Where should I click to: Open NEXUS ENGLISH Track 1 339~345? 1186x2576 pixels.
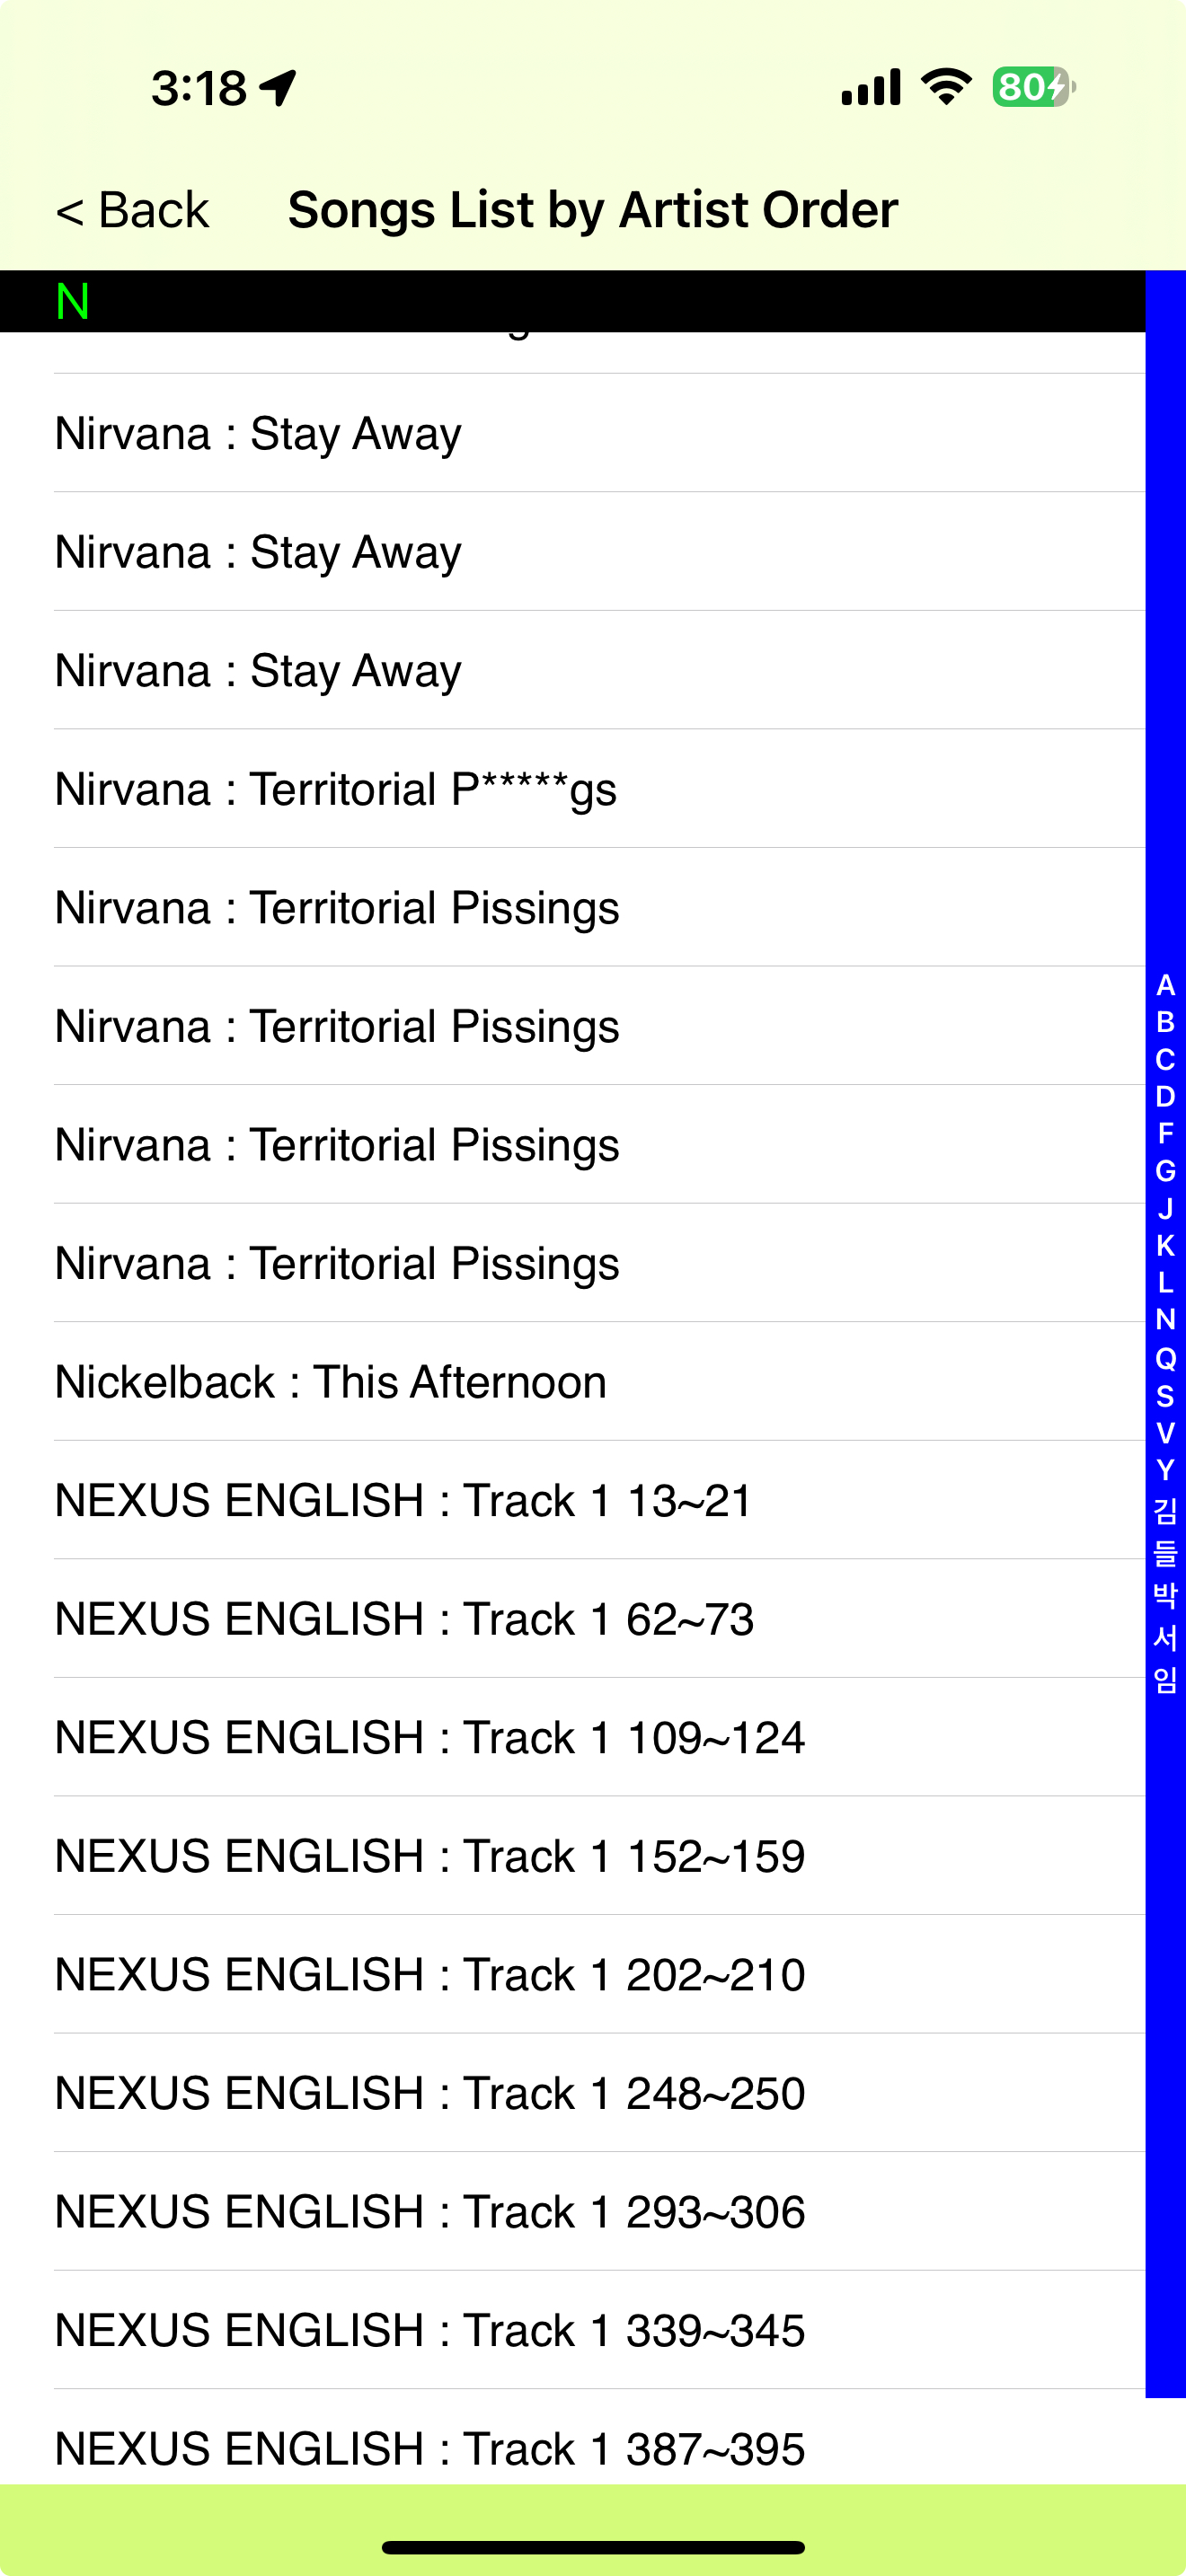(x=430, y=2331)
